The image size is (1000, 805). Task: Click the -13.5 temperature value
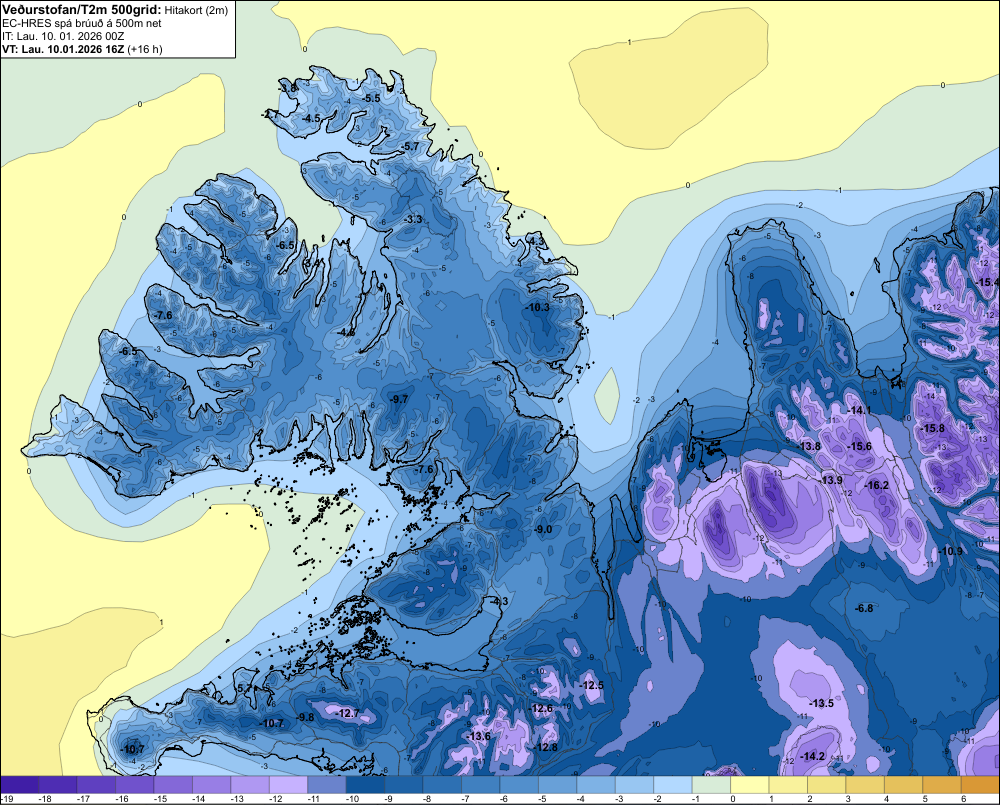click(821, 703)
